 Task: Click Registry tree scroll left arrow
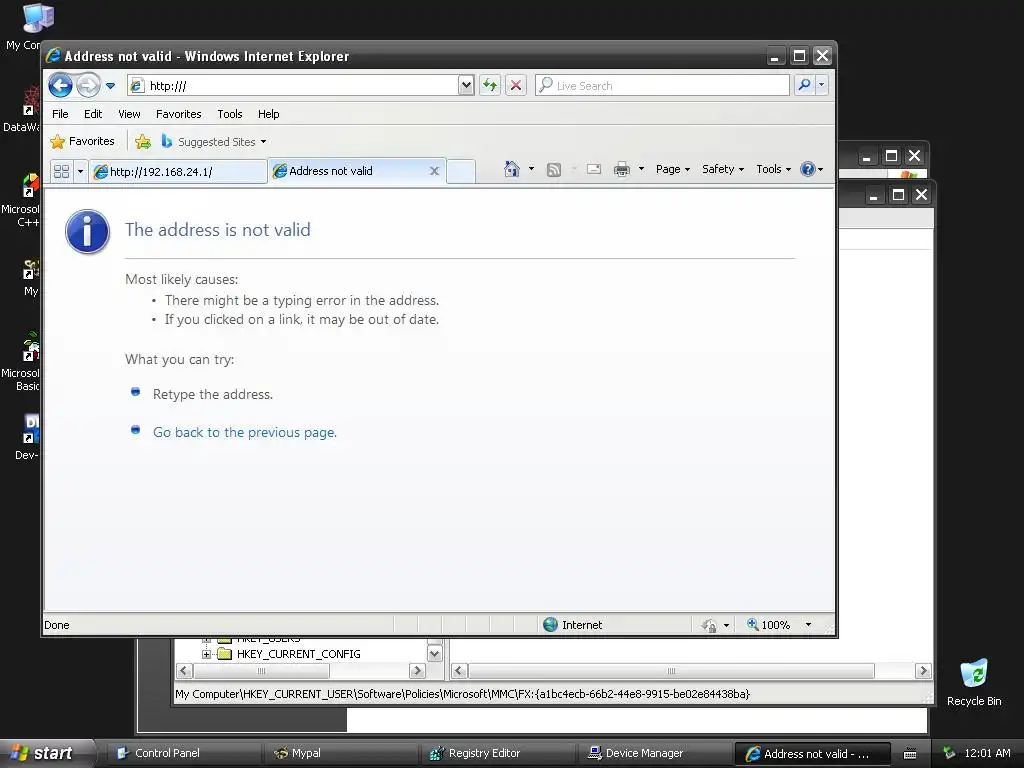pos(184,671)
